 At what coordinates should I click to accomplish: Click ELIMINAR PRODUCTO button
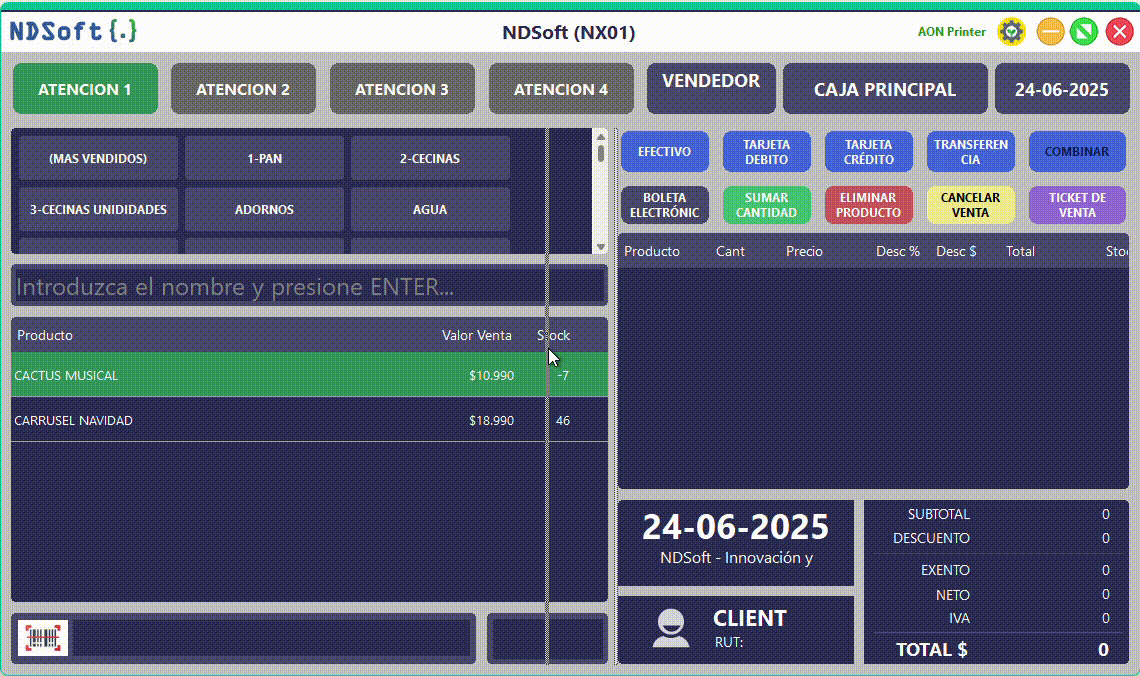tap(868, 205)
